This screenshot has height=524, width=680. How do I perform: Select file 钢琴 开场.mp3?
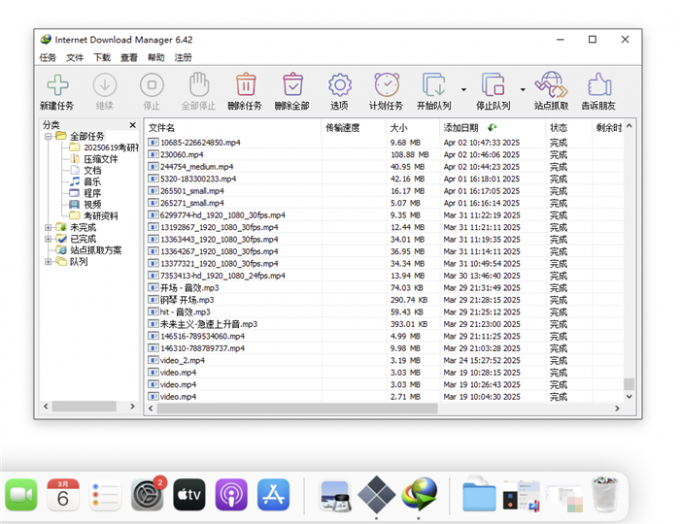(187, 300)
